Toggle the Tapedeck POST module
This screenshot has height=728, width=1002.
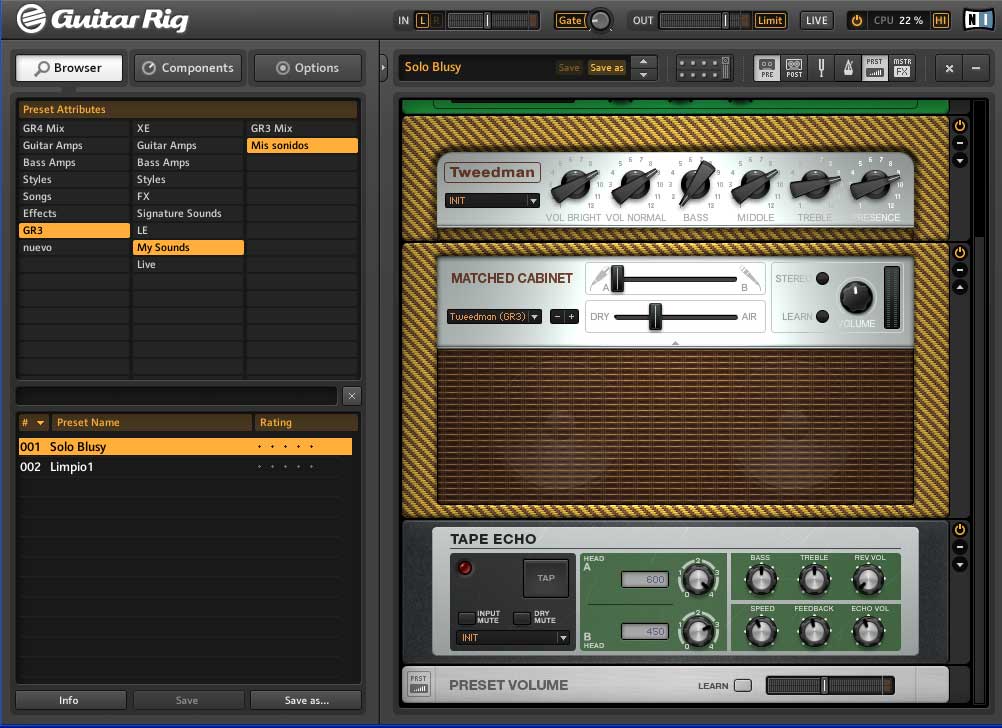click(794, 68)
